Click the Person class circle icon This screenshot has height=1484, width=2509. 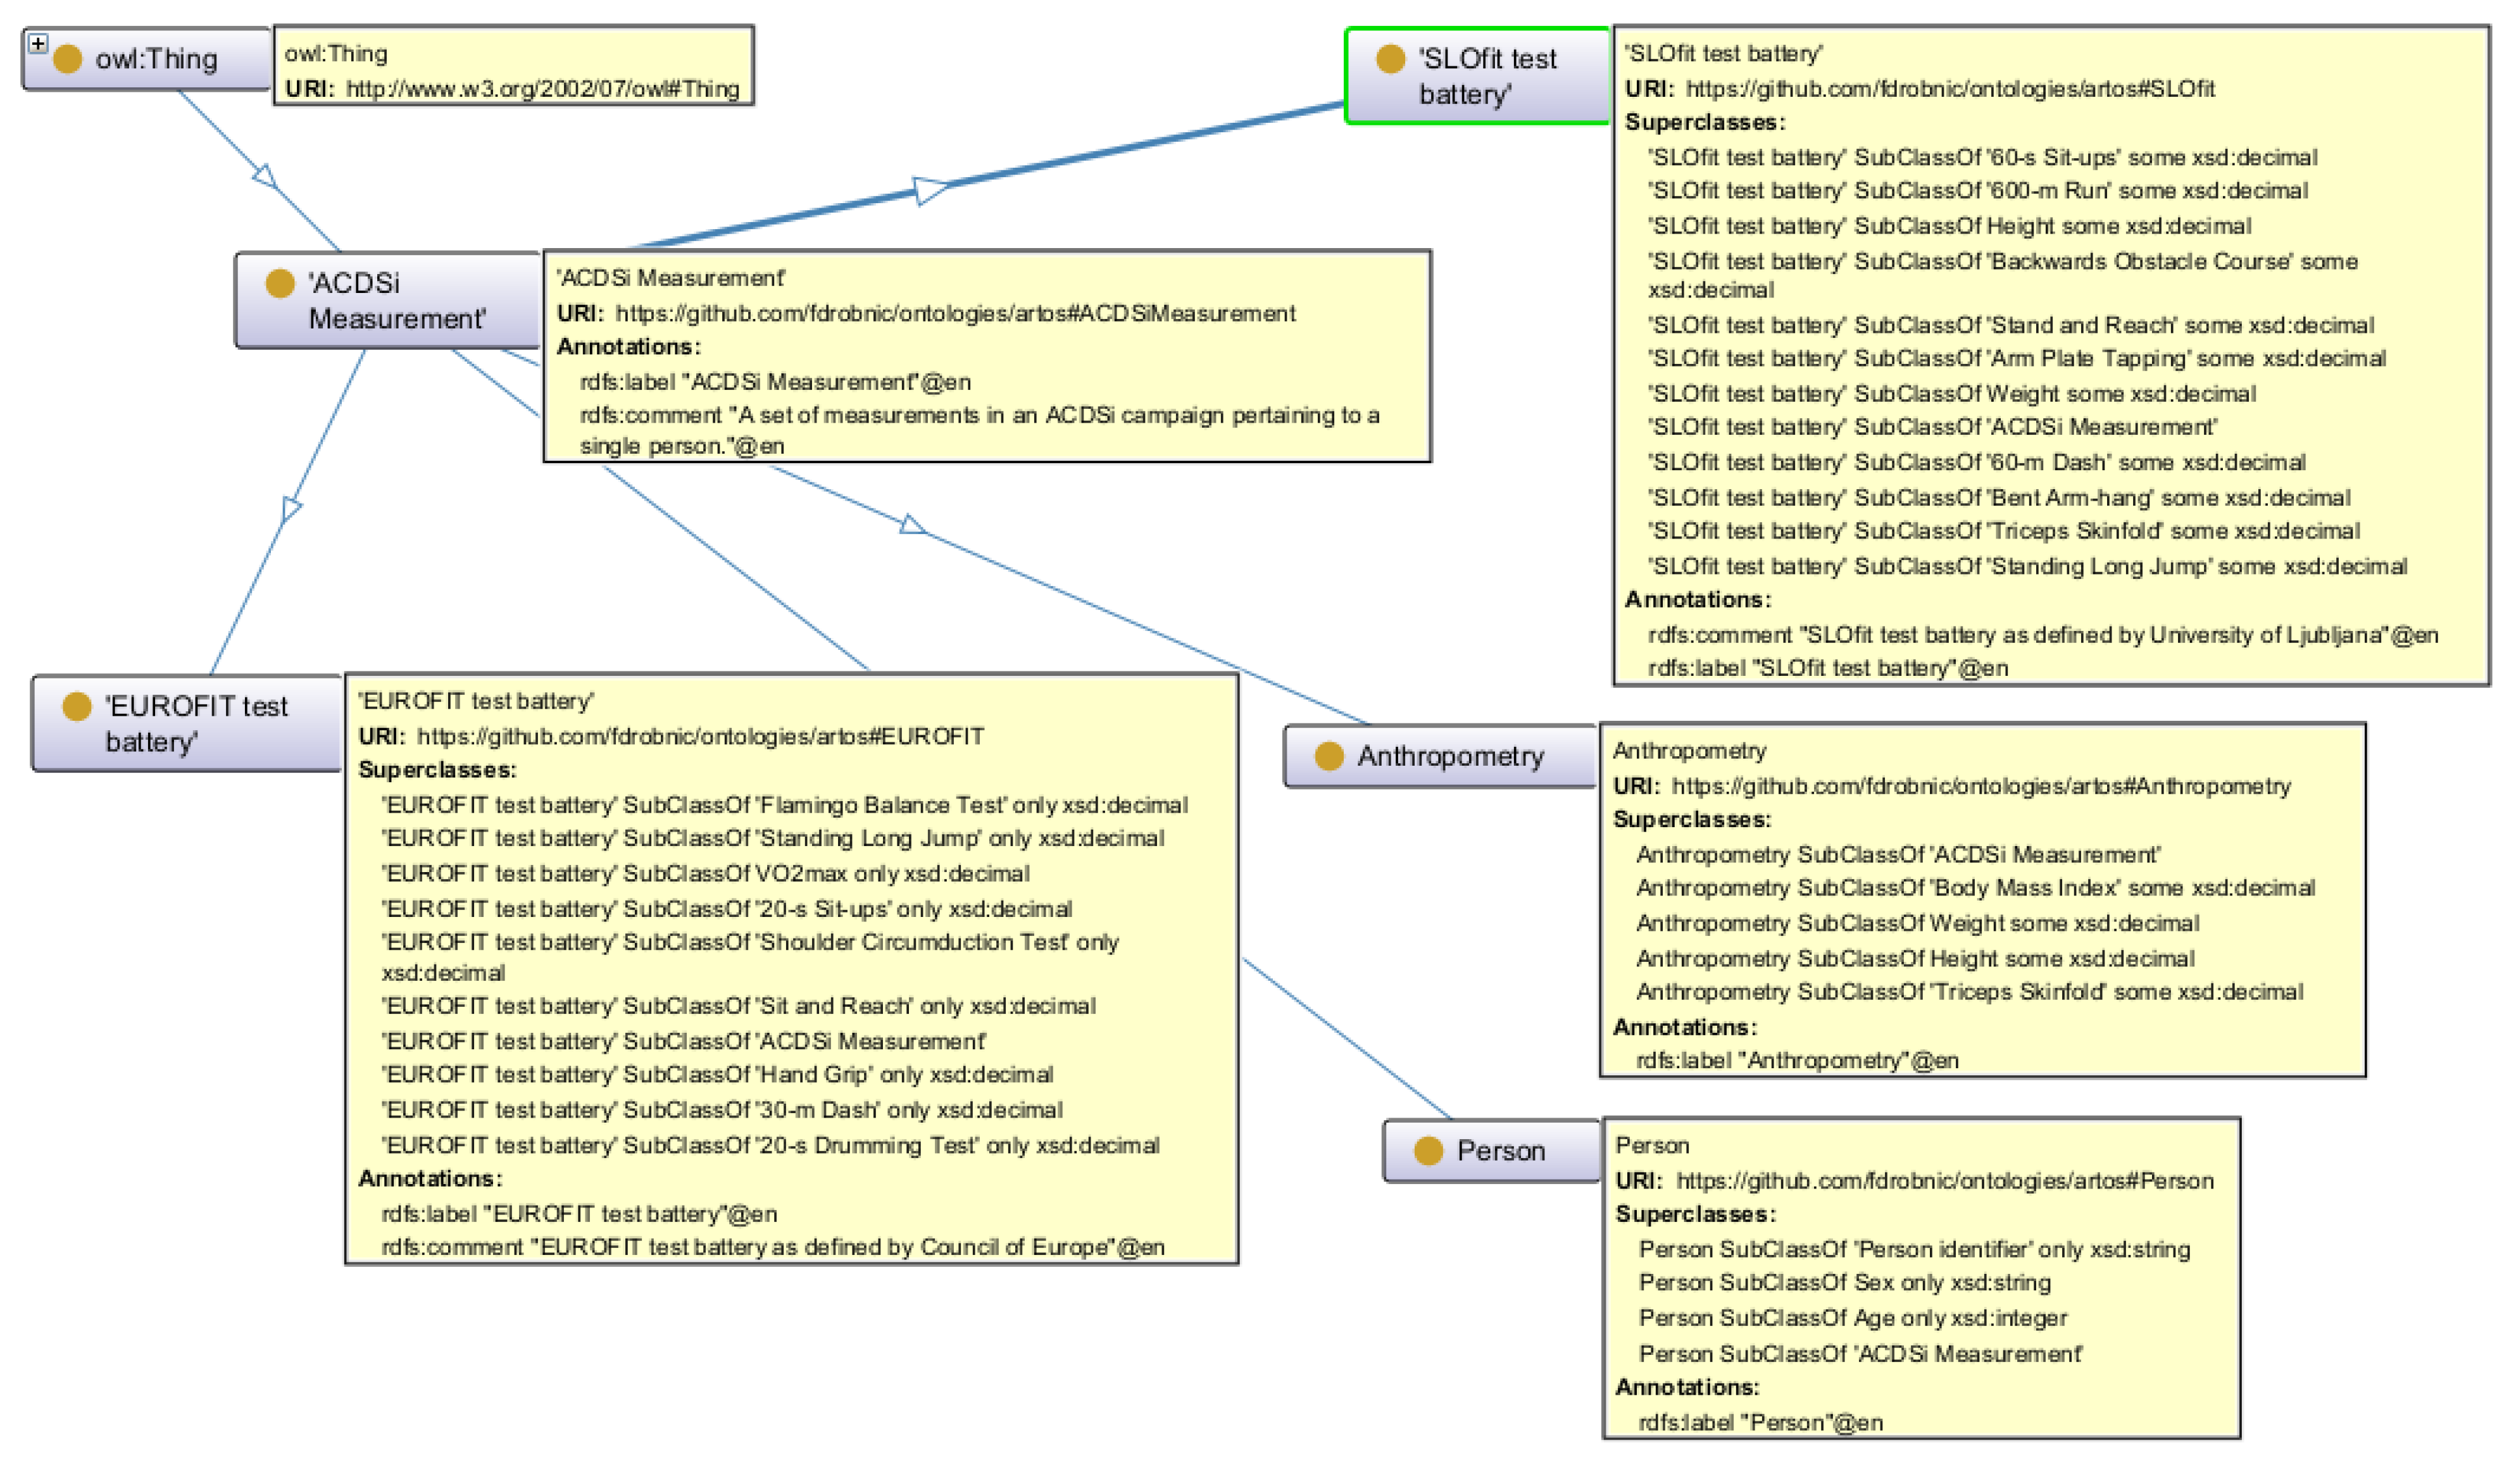[1428, 1151]
